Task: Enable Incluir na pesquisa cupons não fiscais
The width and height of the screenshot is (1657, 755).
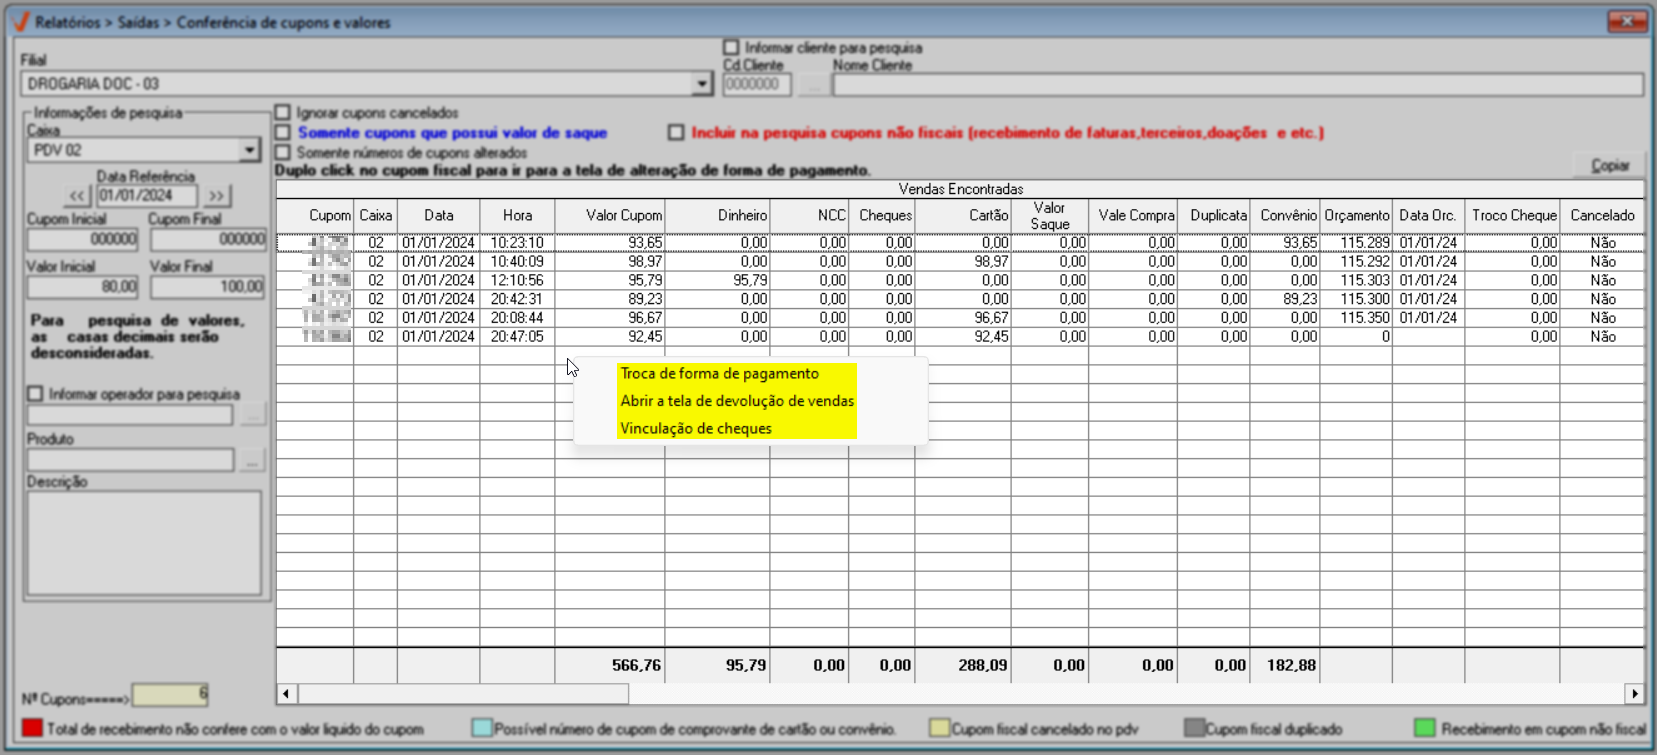Action: click(676, 132)
